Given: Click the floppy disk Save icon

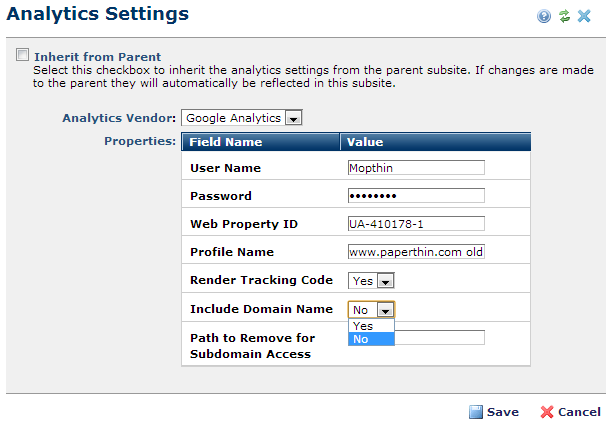Looking at the screenshot, I should (476, 412).
